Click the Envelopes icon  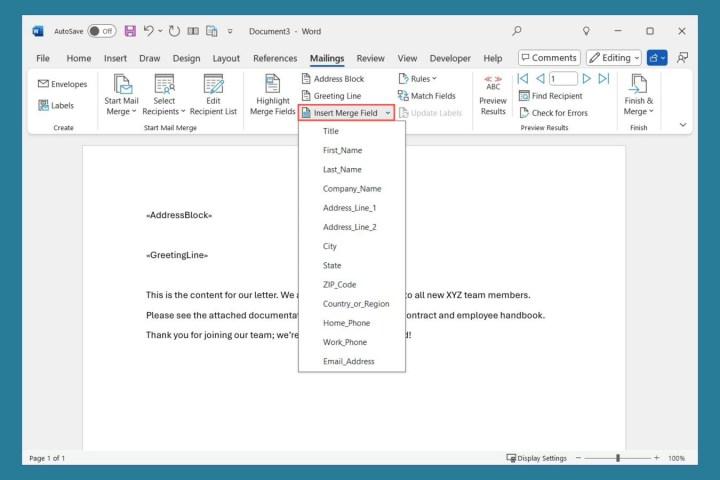[x=44, y=84]
